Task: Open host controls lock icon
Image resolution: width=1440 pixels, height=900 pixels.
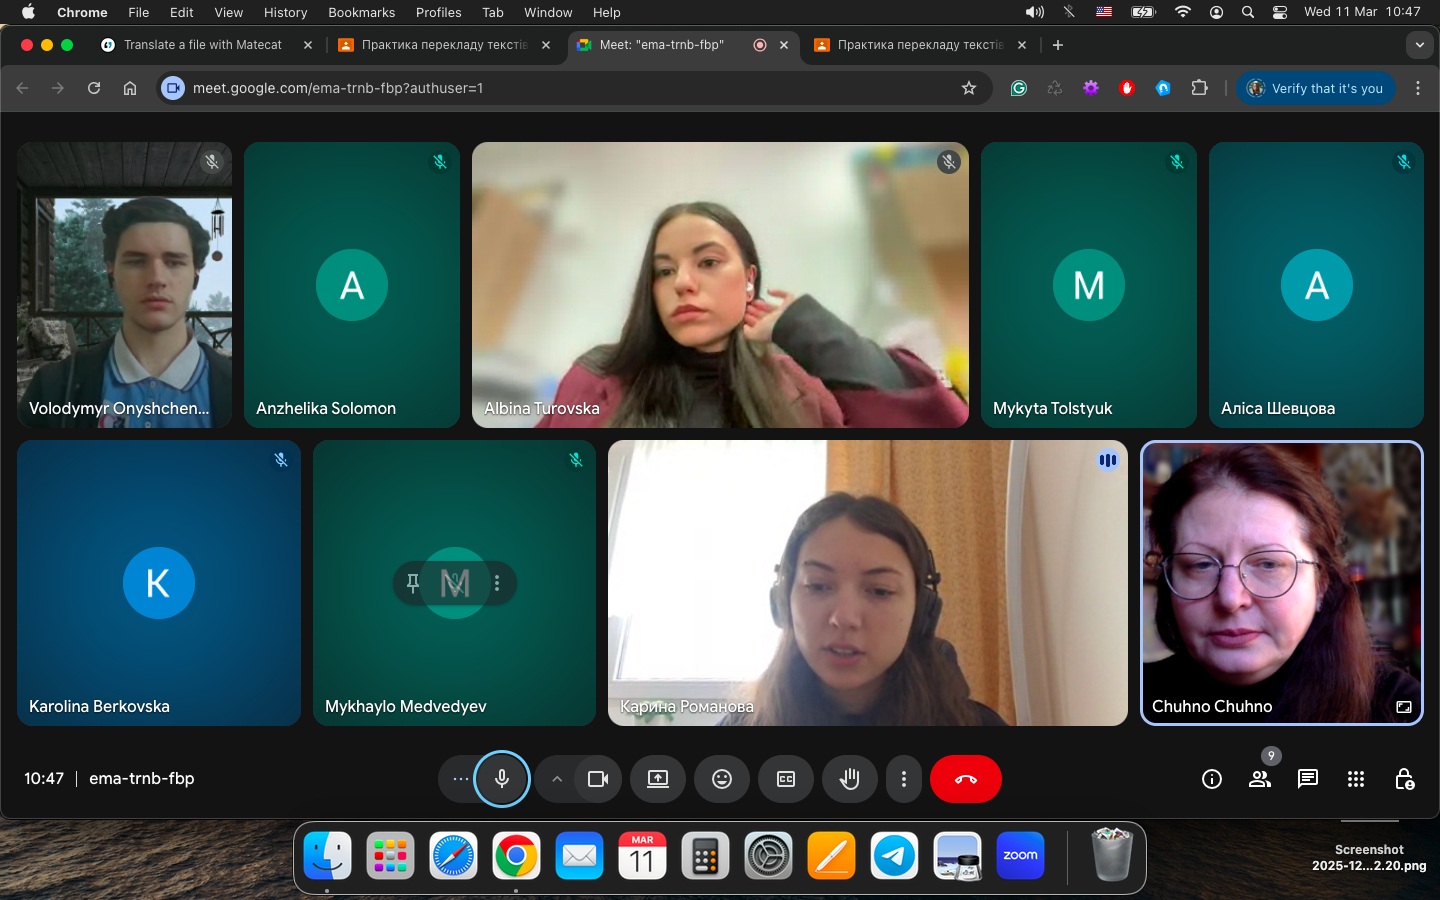Action: (x=1404, y=779)
